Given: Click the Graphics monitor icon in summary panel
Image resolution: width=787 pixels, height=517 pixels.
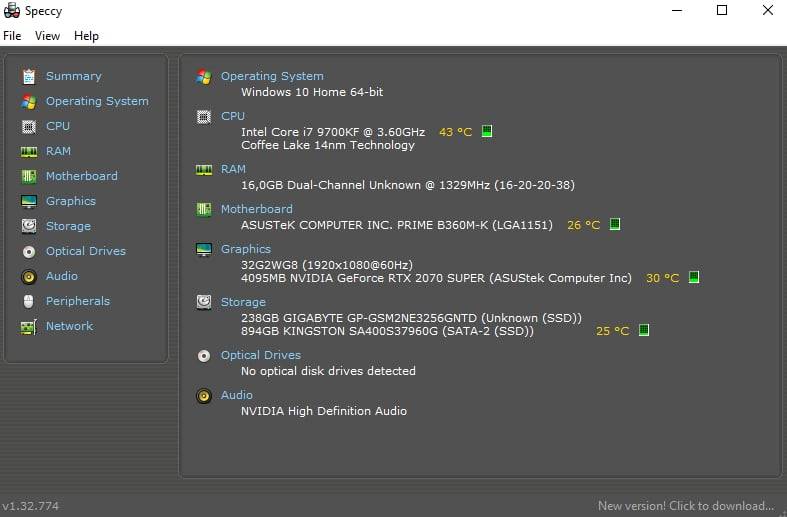Looking at the screenshot, I should (x=204, y=249).
